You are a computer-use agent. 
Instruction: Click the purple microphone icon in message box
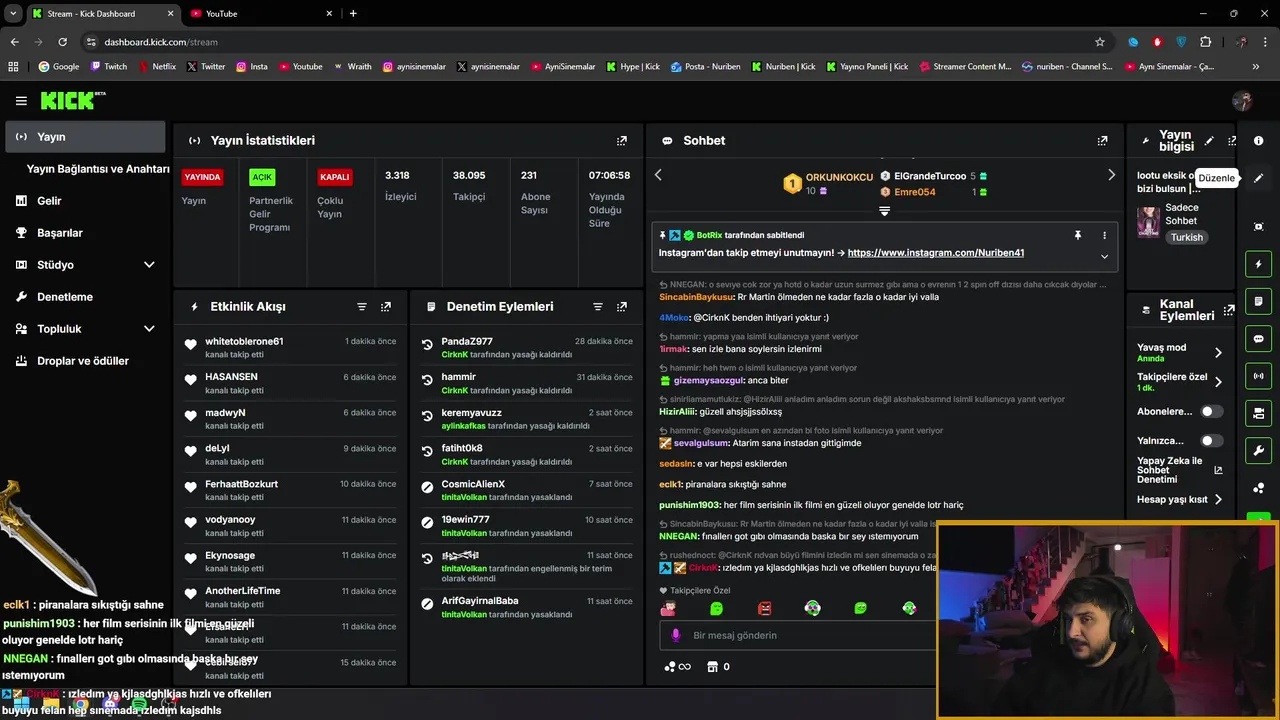[676, 635]
